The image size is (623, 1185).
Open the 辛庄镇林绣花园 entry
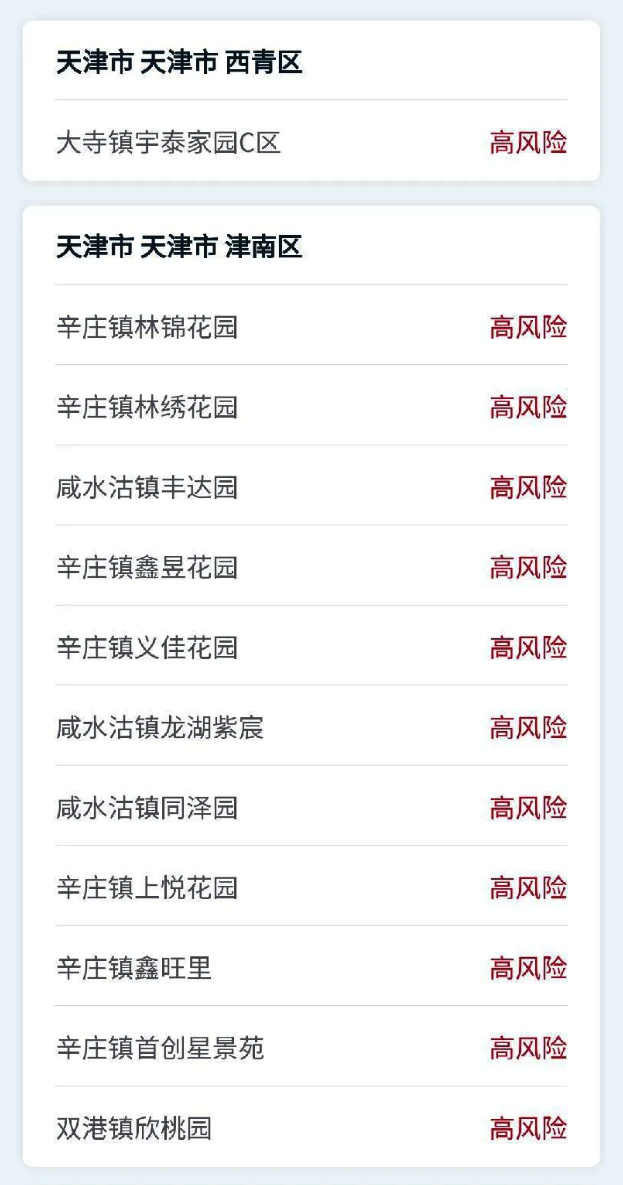311,407
